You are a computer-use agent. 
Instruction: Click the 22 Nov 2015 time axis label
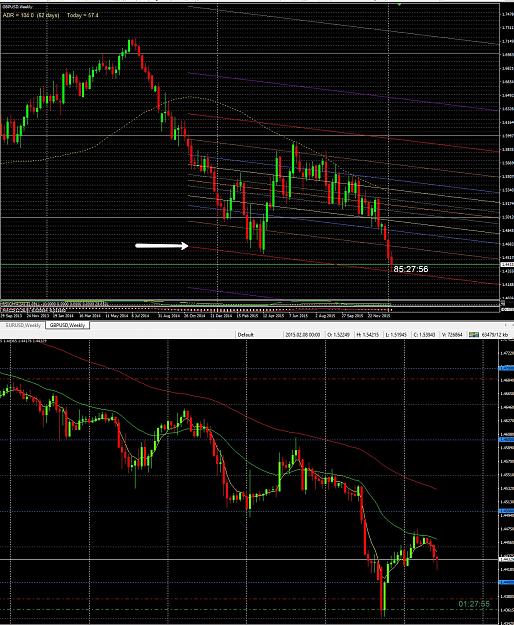[x=379, y=316]
